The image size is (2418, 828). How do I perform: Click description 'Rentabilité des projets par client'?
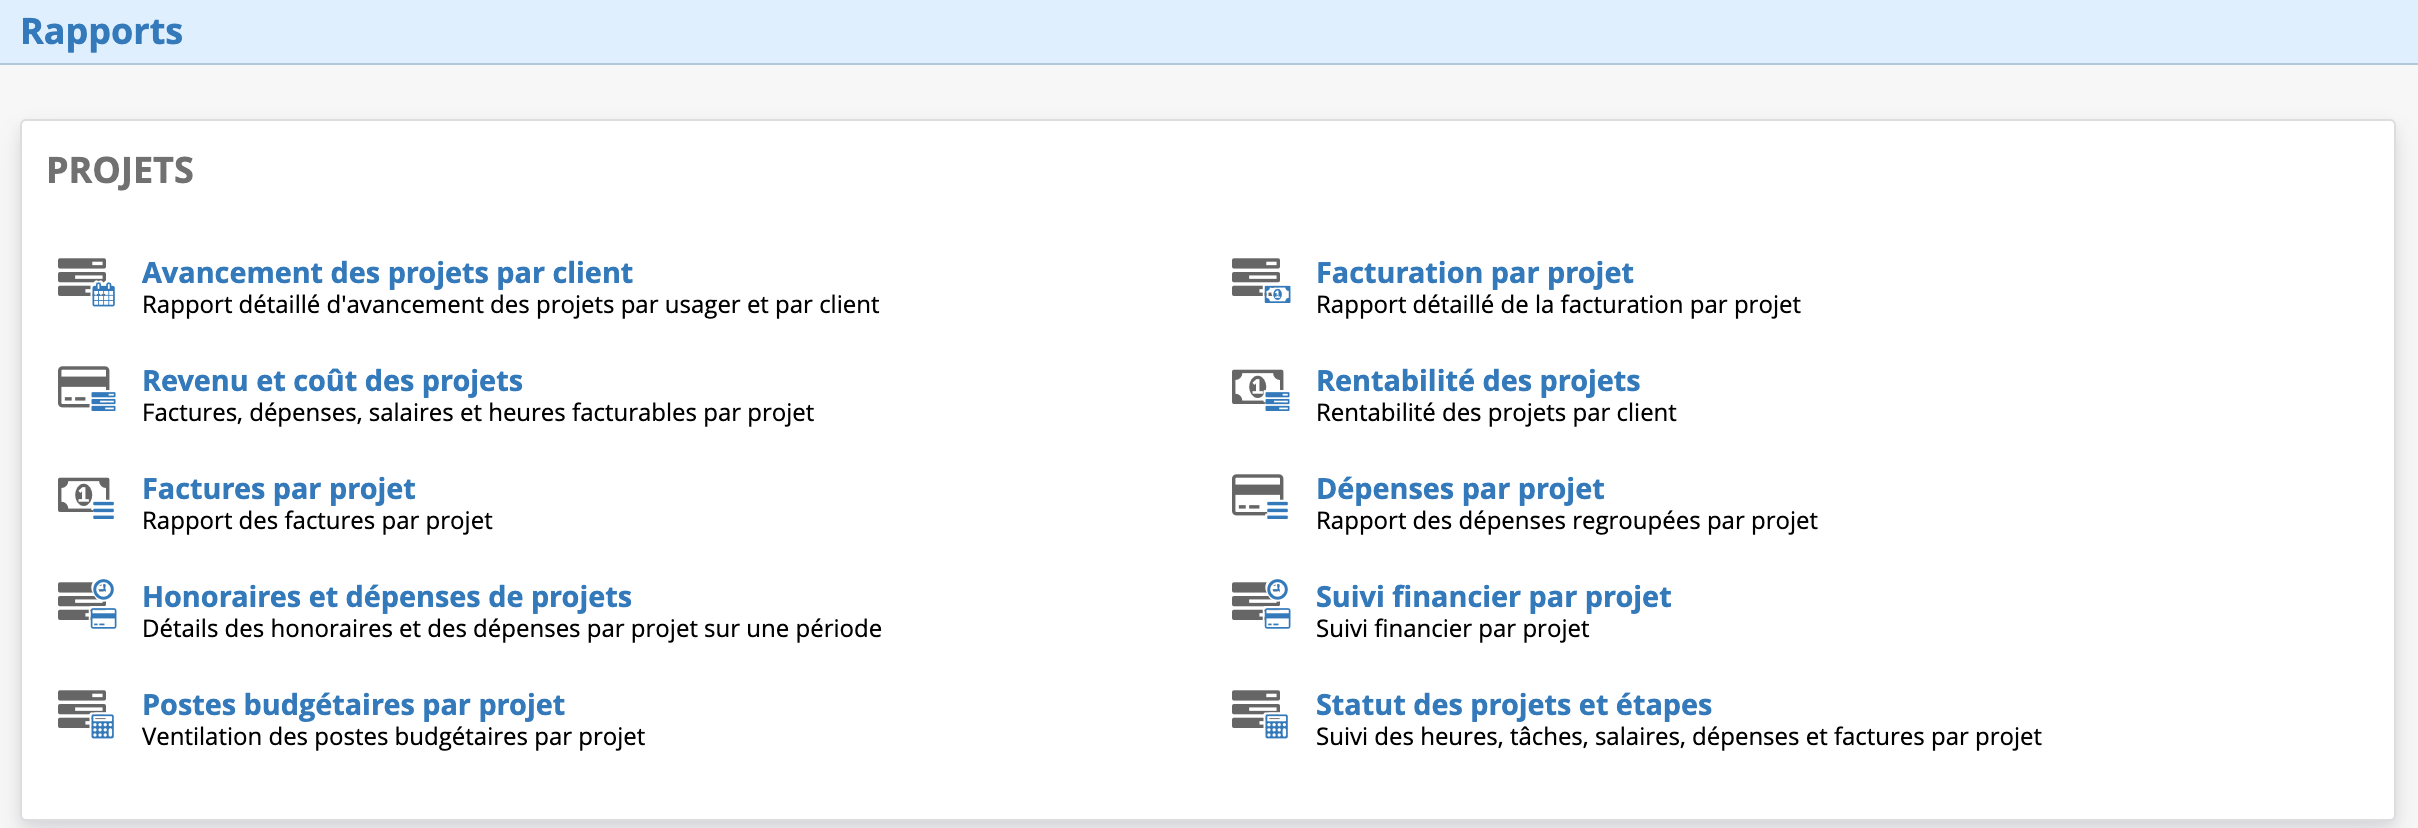(1496, 413)
